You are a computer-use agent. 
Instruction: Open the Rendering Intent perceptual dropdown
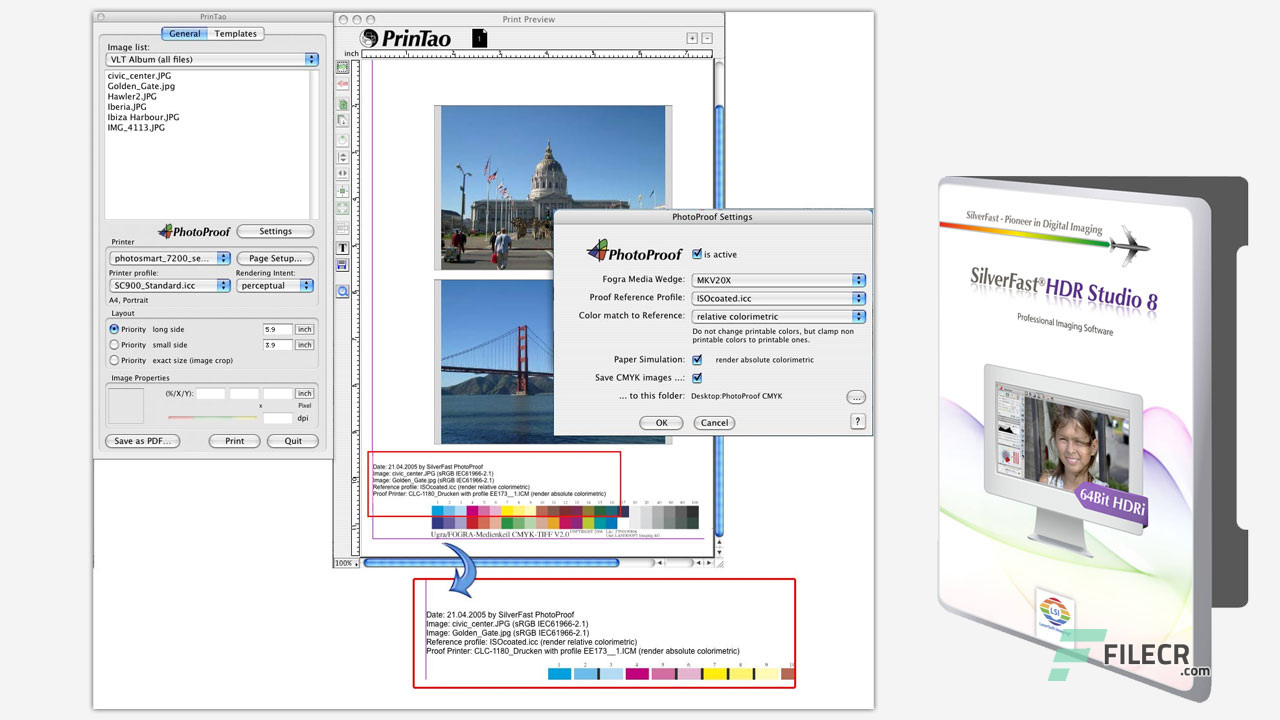point(275,286)
